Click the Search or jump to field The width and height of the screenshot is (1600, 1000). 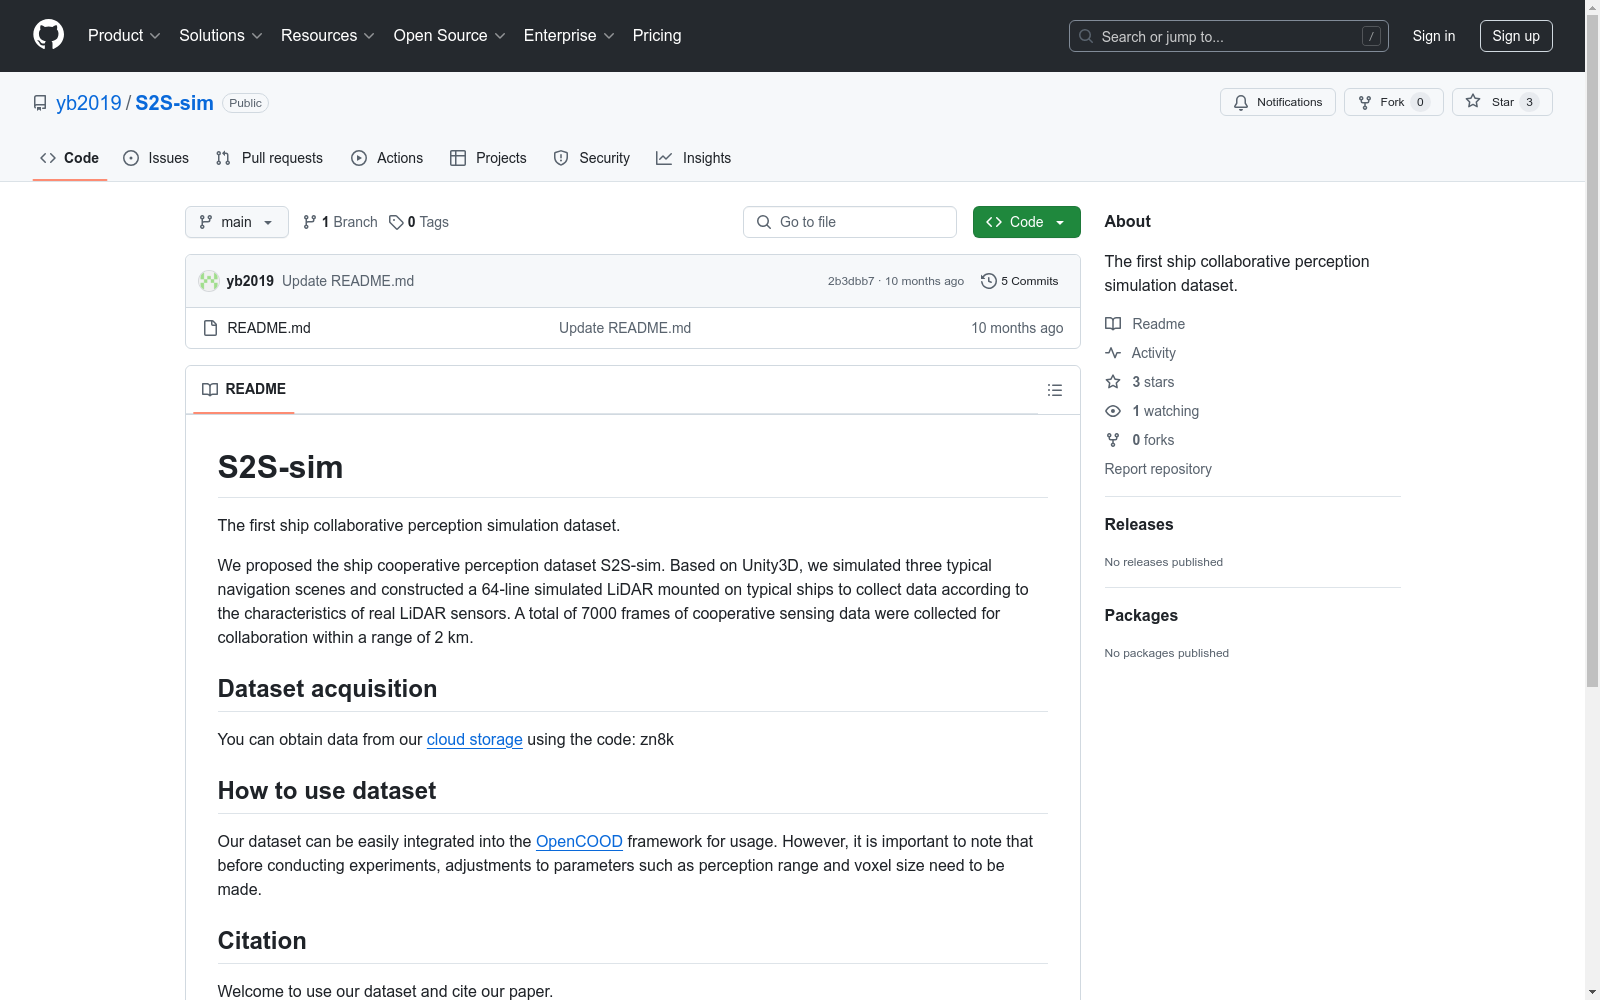(1229, 36)
